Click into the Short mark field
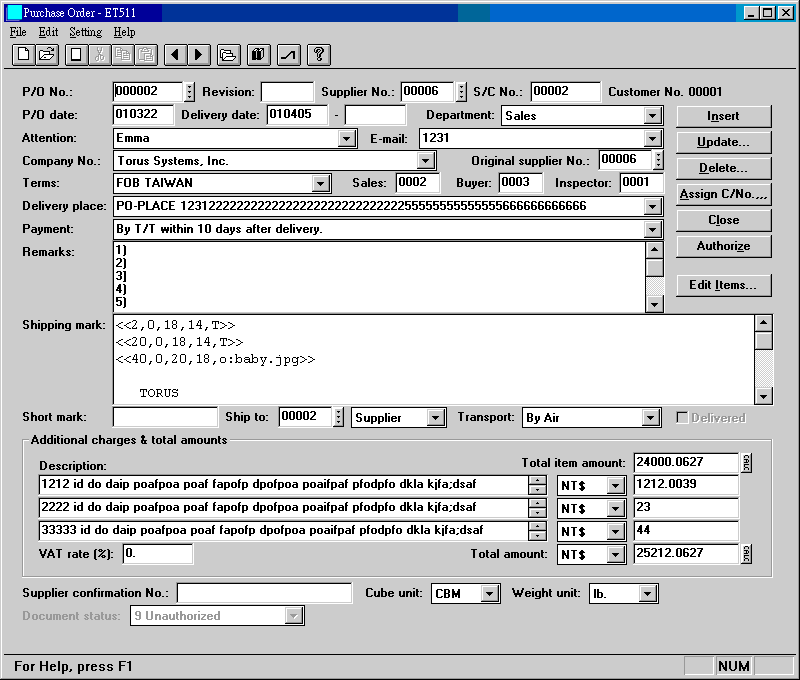 165,417
